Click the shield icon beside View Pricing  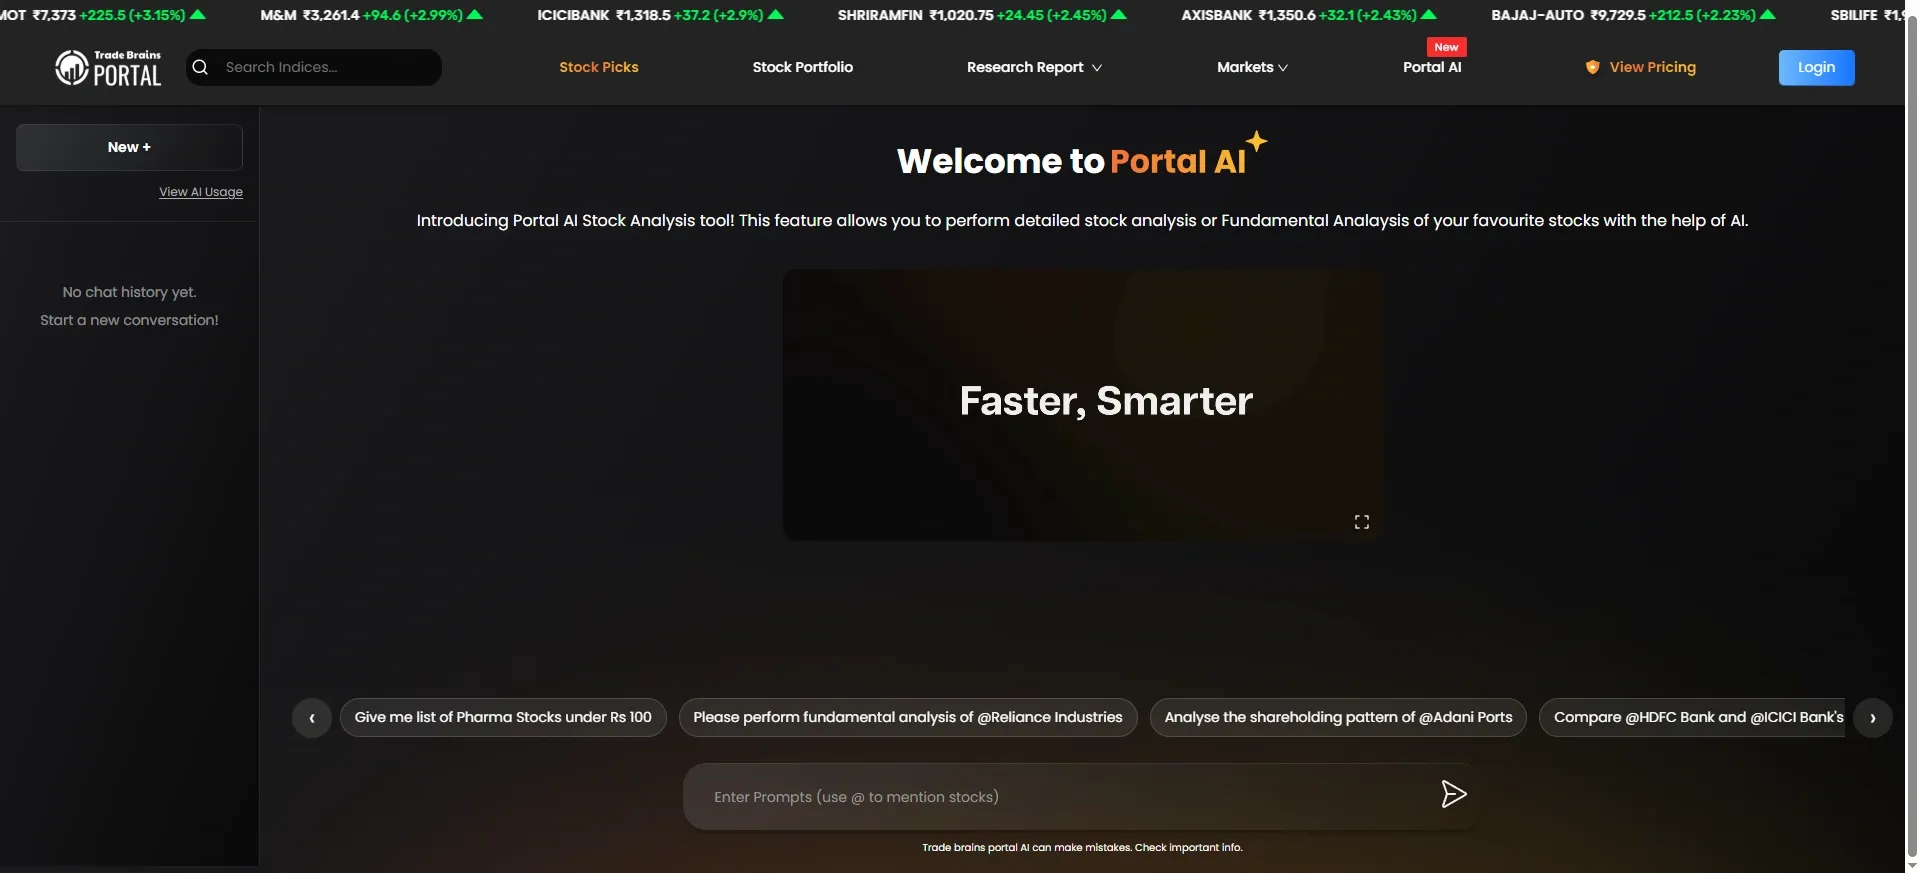coord(1592,67)
